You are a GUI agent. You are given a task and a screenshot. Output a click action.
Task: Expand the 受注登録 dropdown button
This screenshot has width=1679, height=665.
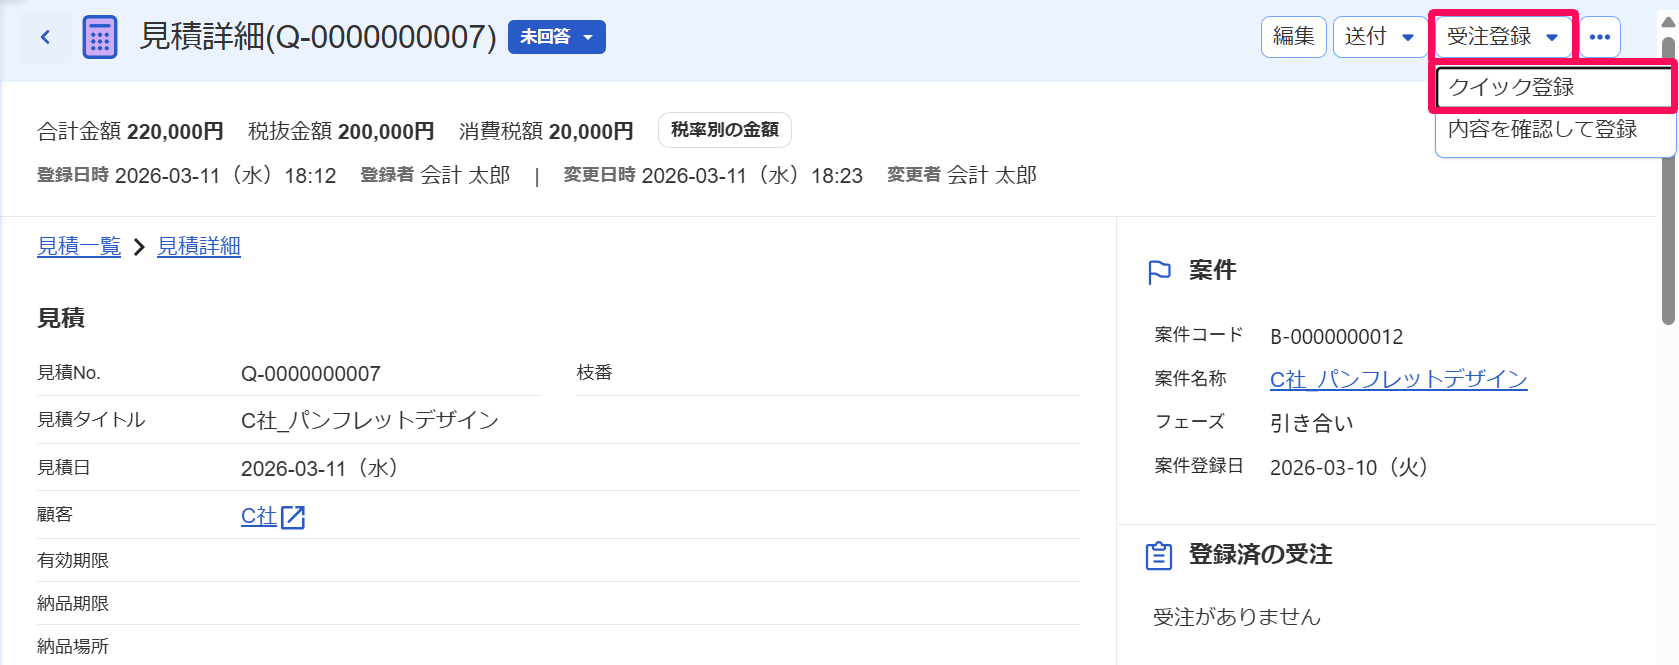1503,37
